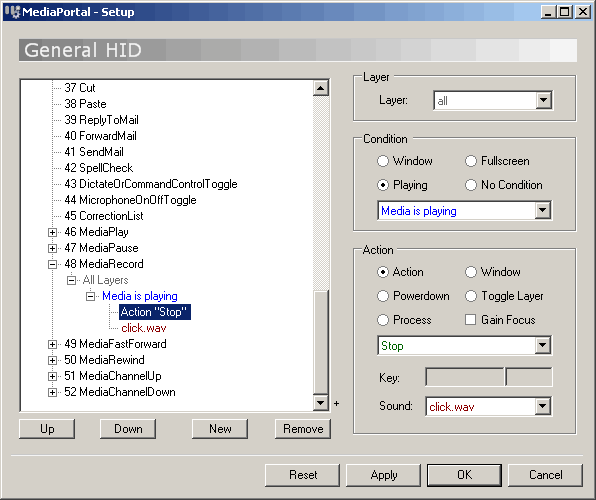Click the Remove button

(x=303, y=429)
